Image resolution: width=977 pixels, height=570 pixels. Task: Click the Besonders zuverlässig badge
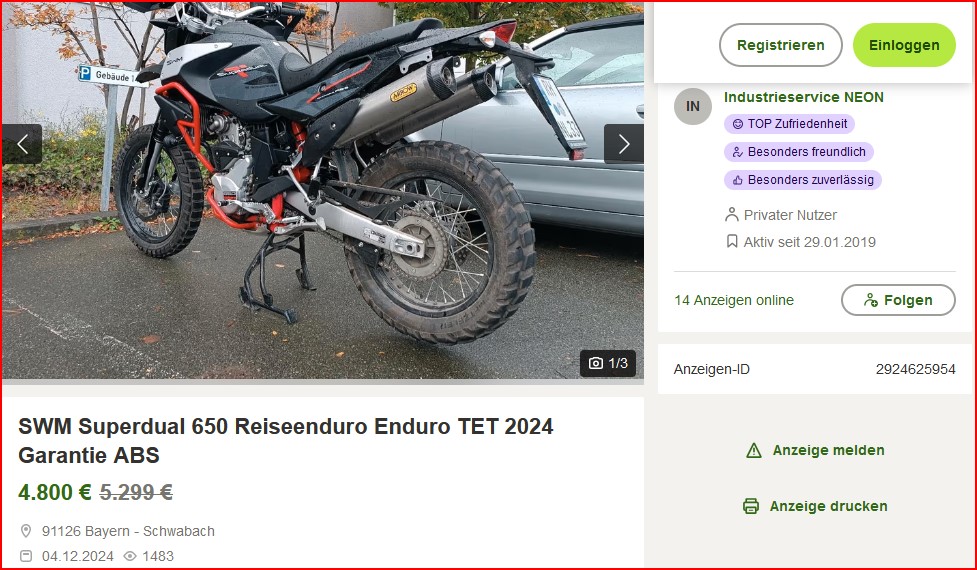(803, 180)
